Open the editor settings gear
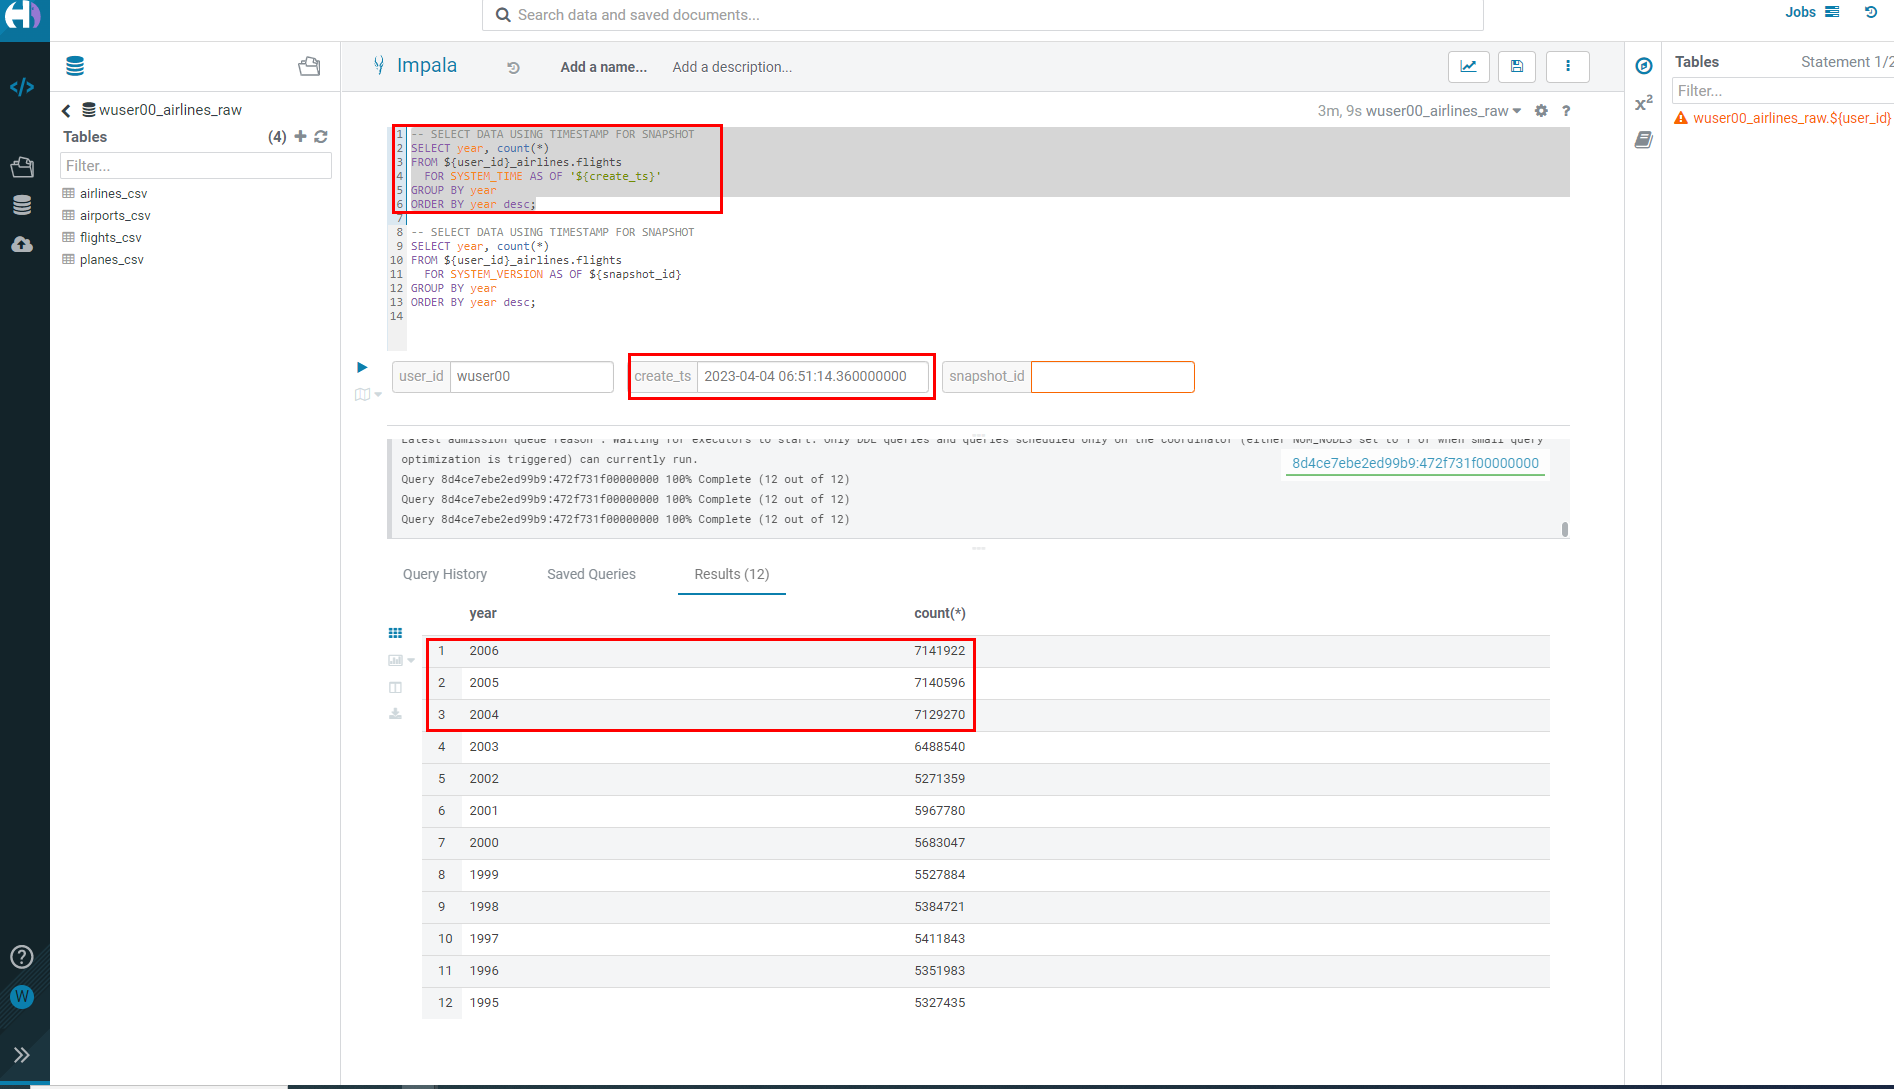 click(x=1541, y=111)
